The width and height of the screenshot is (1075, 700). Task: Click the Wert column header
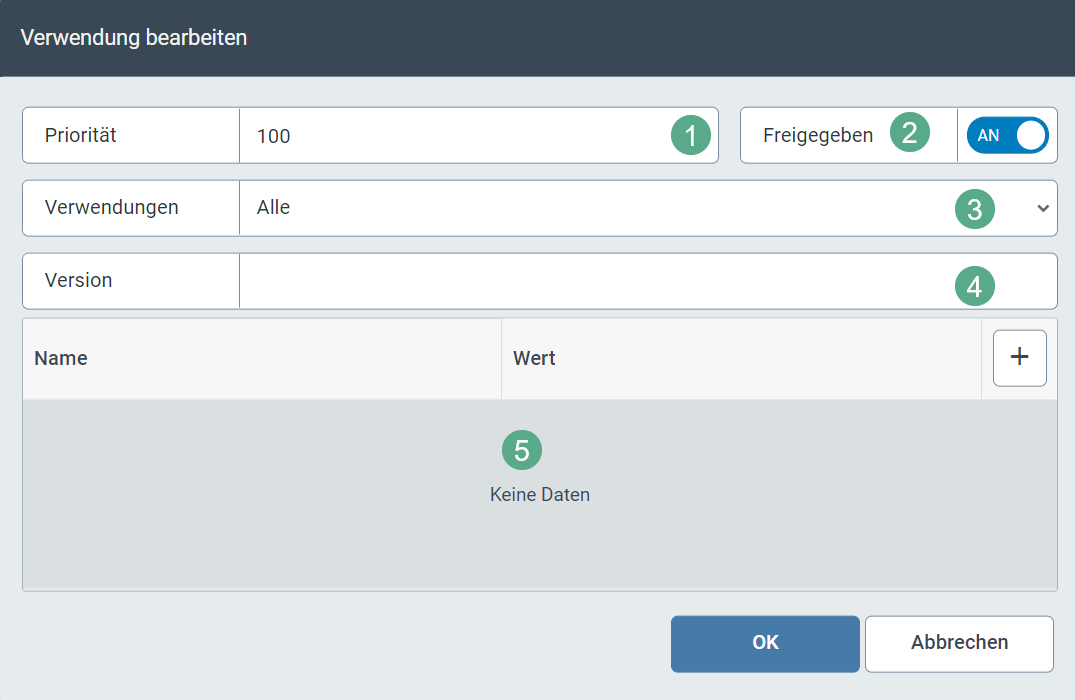click(534, 358)
